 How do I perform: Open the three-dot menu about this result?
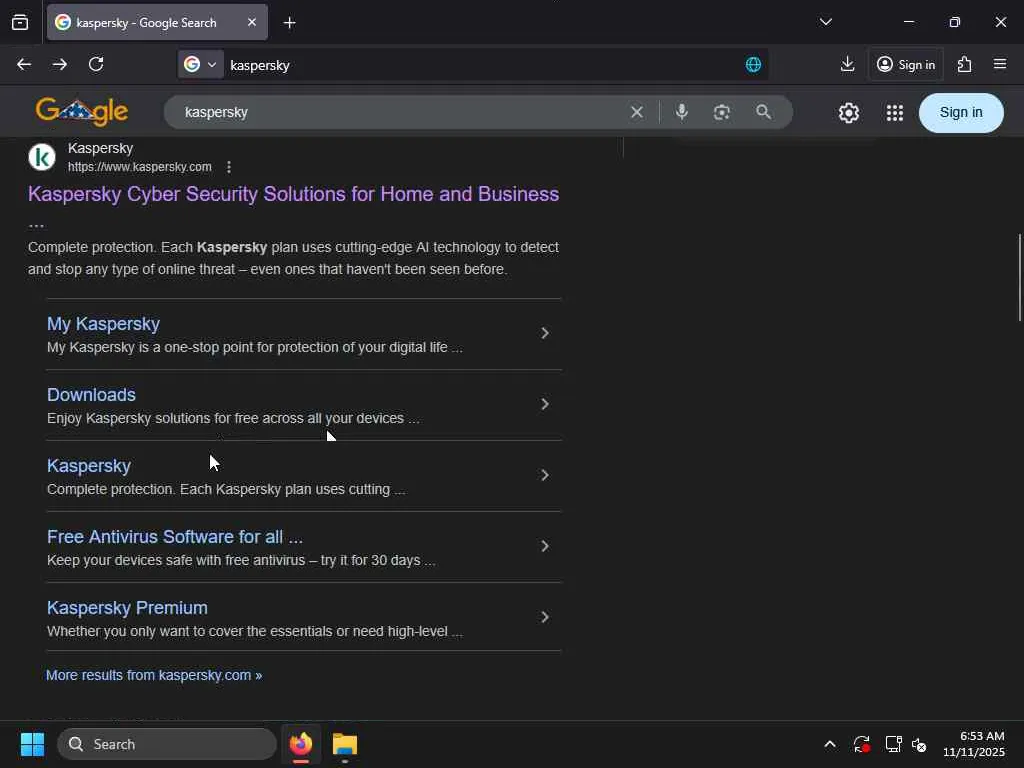click(x=229, y=167)
